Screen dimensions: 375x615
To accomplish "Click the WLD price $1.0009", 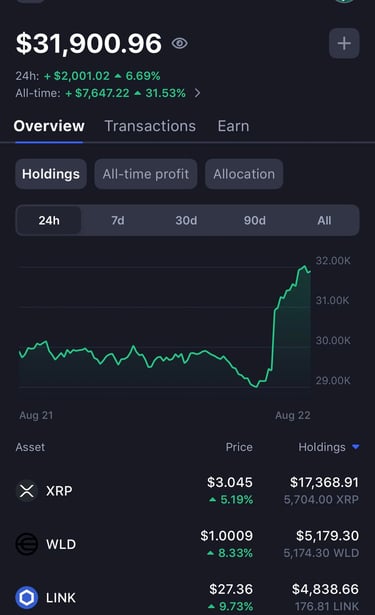I will point(227,535).
